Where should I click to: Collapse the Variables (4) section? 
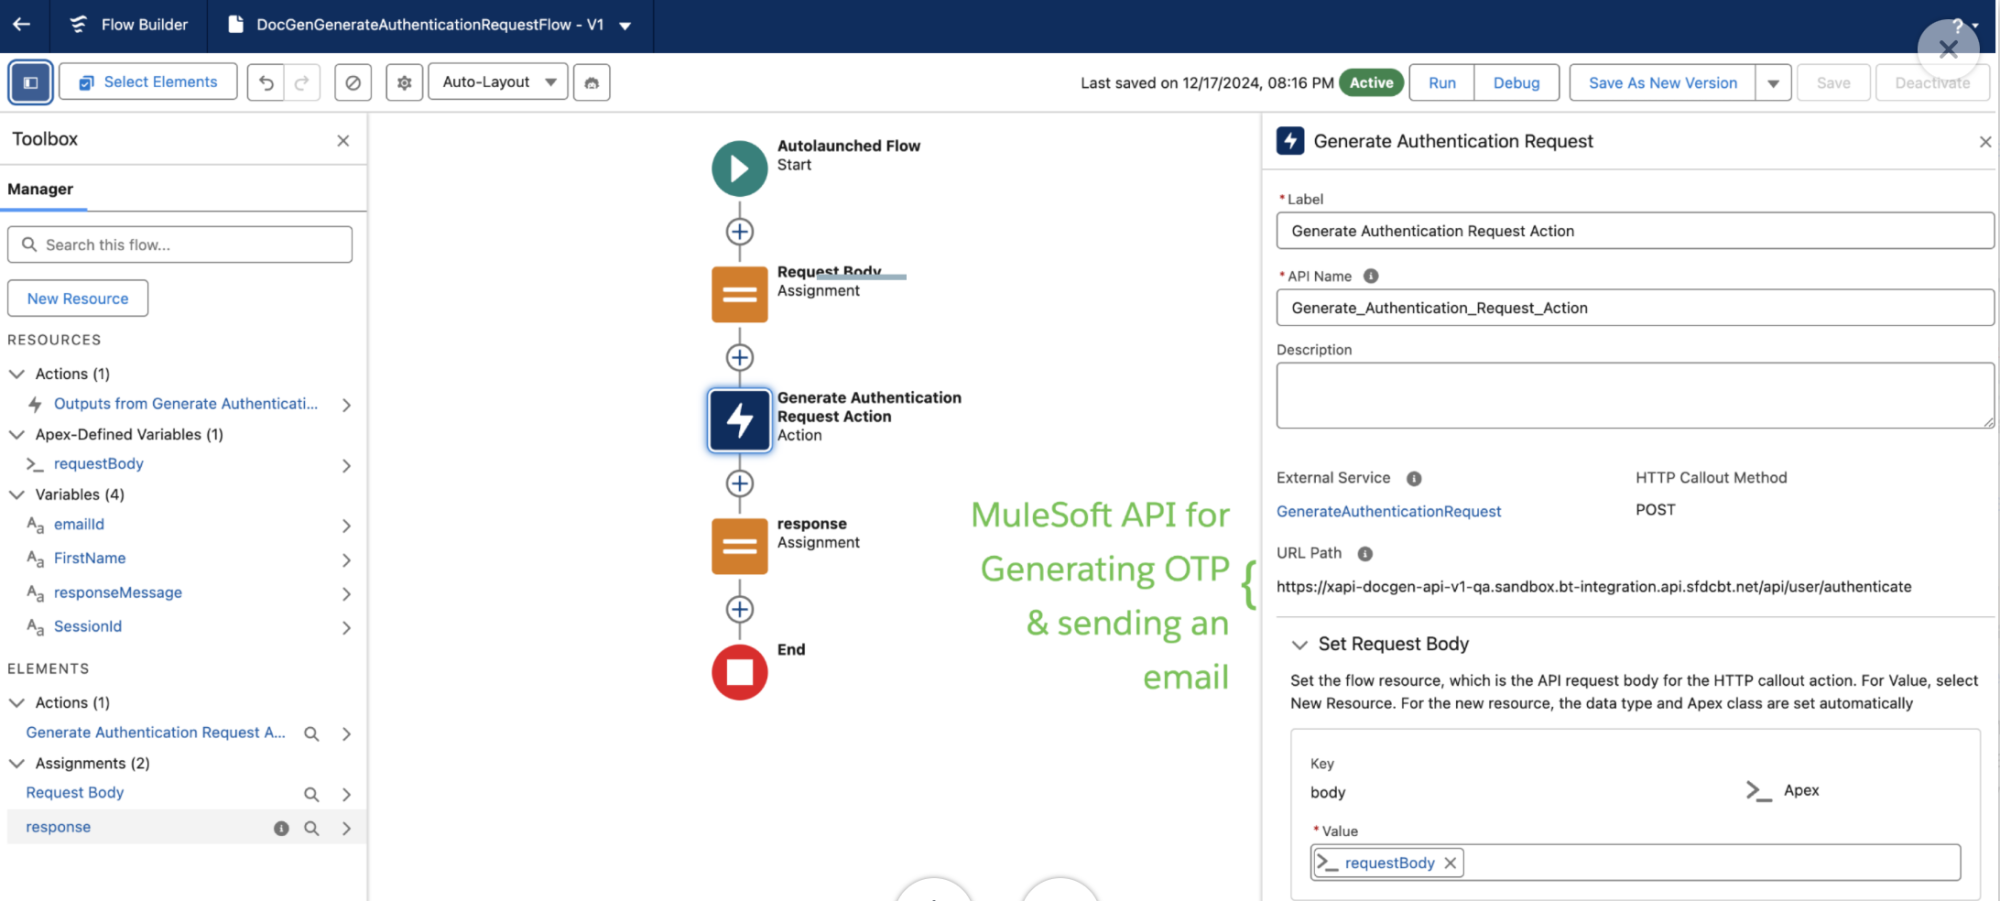tap(16, 494)
